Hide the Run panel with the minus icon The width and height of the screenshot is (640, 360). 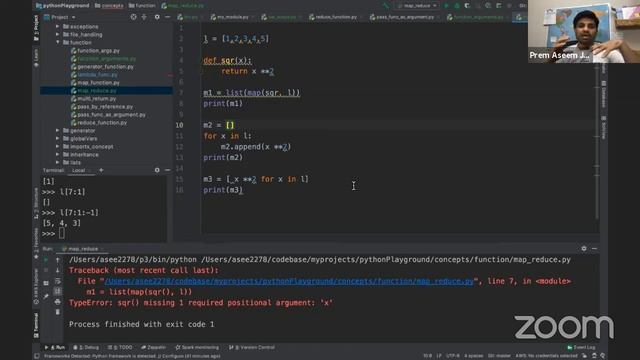[594, 249]
